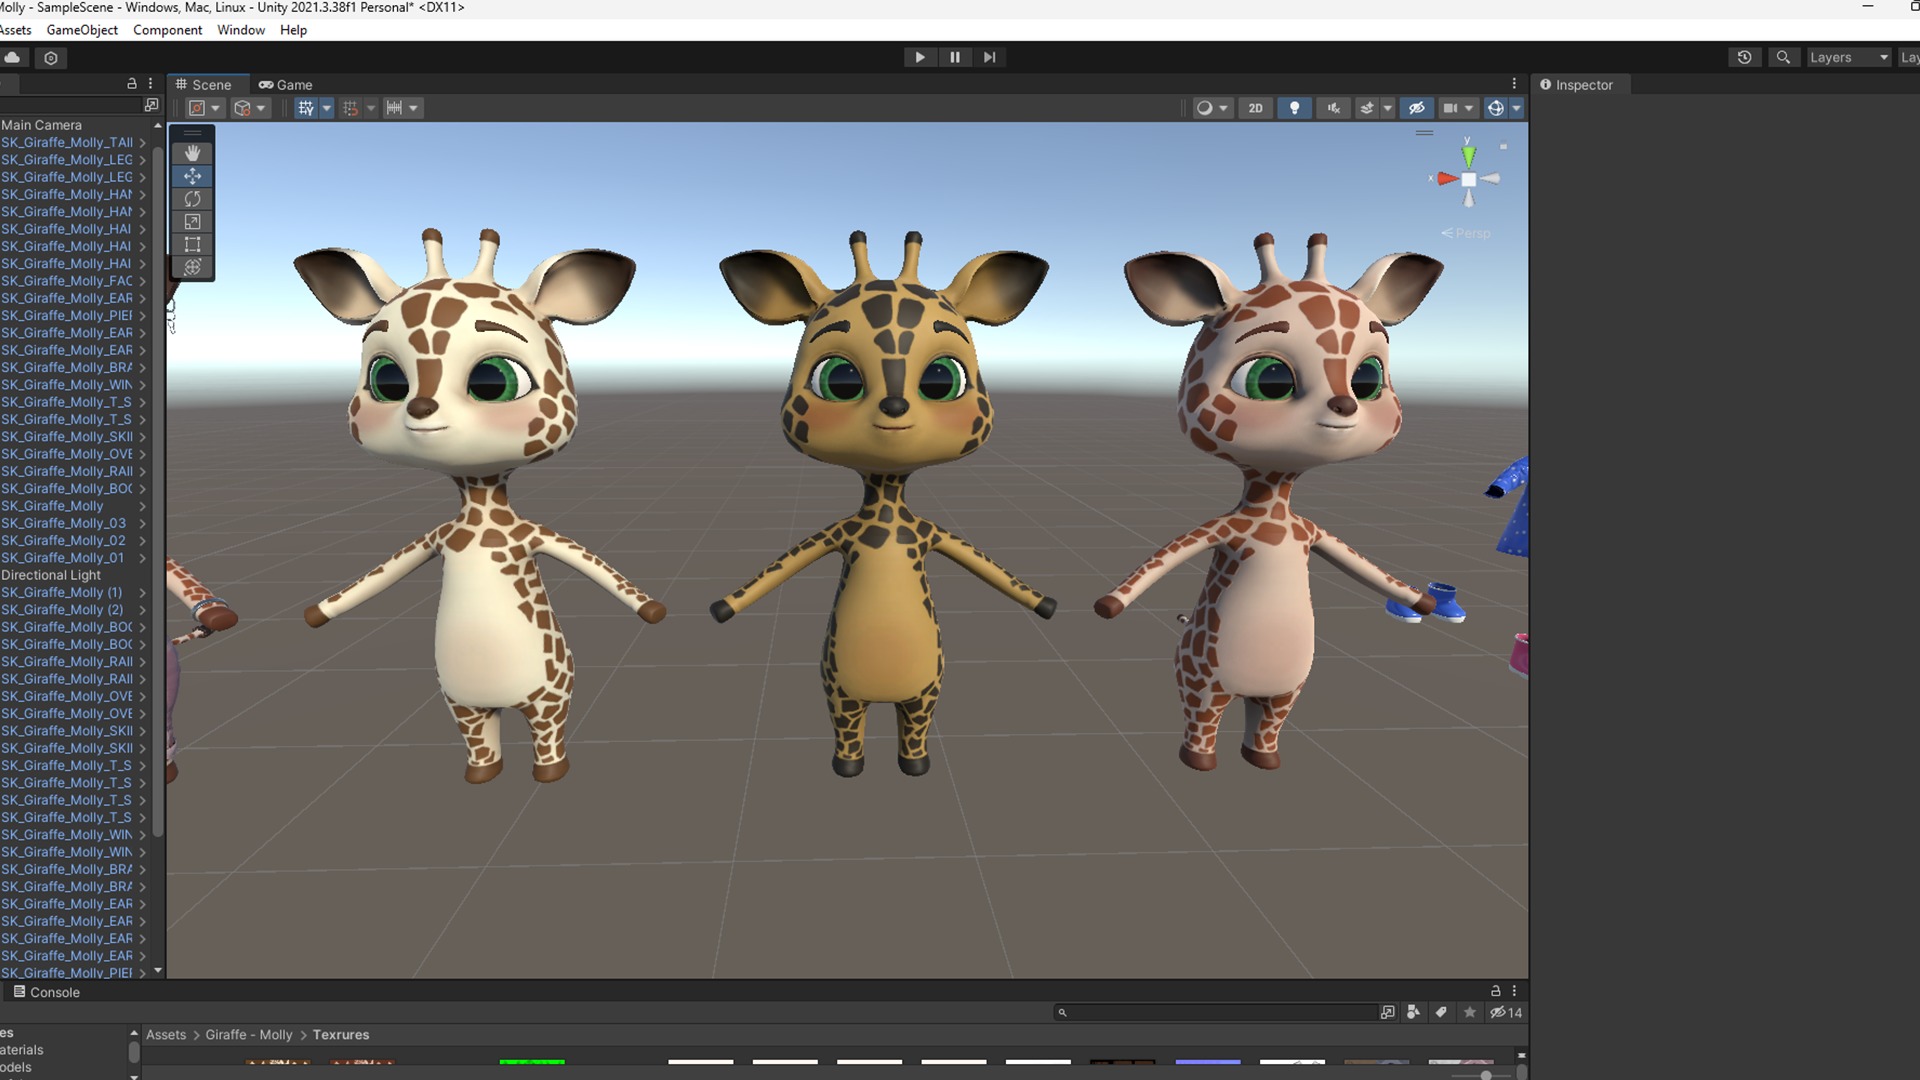Open the pivot mode dropdown arrow
The image size is (1920, 1080).
(215, 108)
